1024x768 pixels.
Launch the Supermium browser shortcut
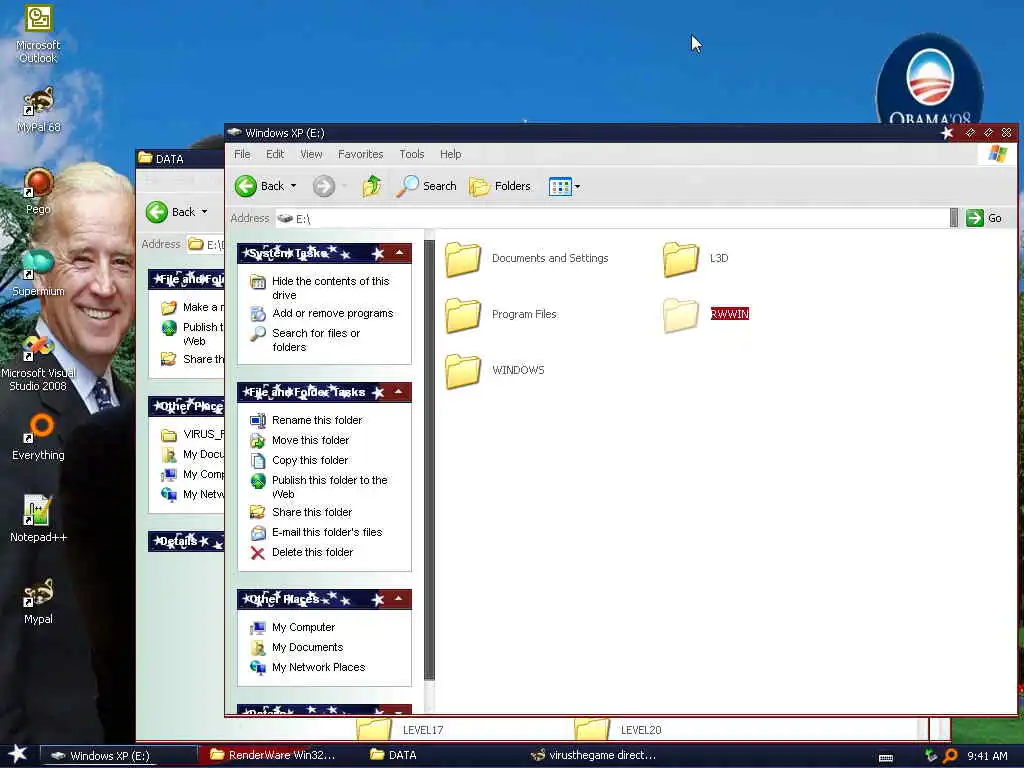coord(38,273)
